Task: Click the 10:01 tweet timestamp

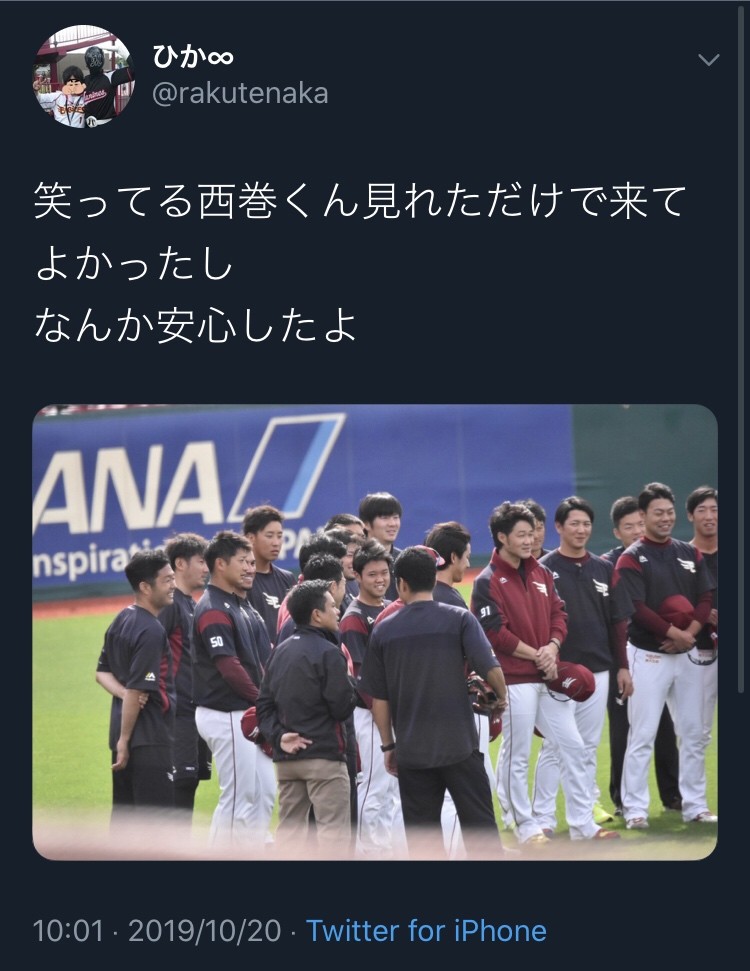Action: click(x=68, y=931)
